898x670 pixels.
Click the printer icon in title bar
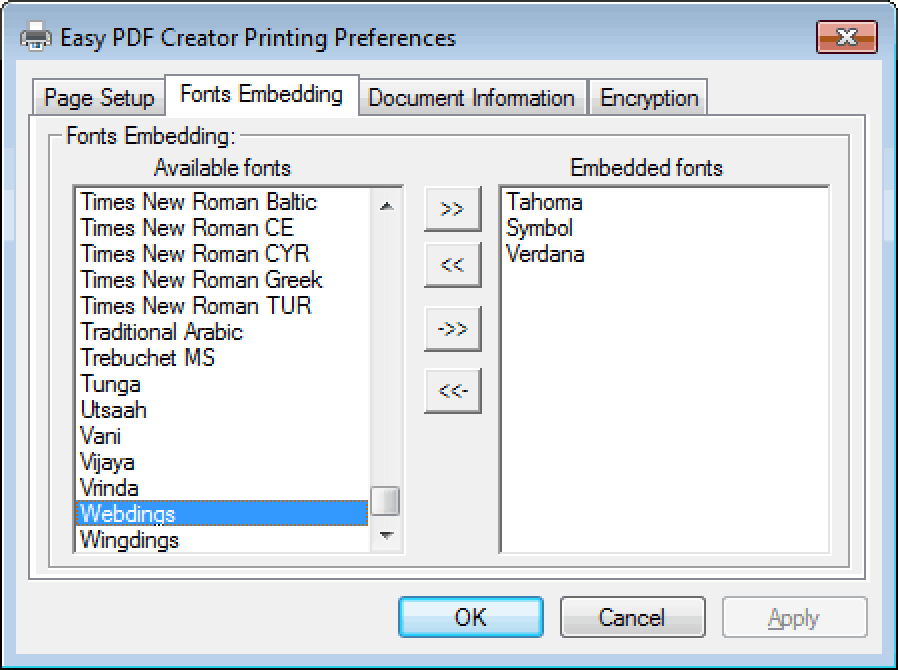tap(36, 38)
